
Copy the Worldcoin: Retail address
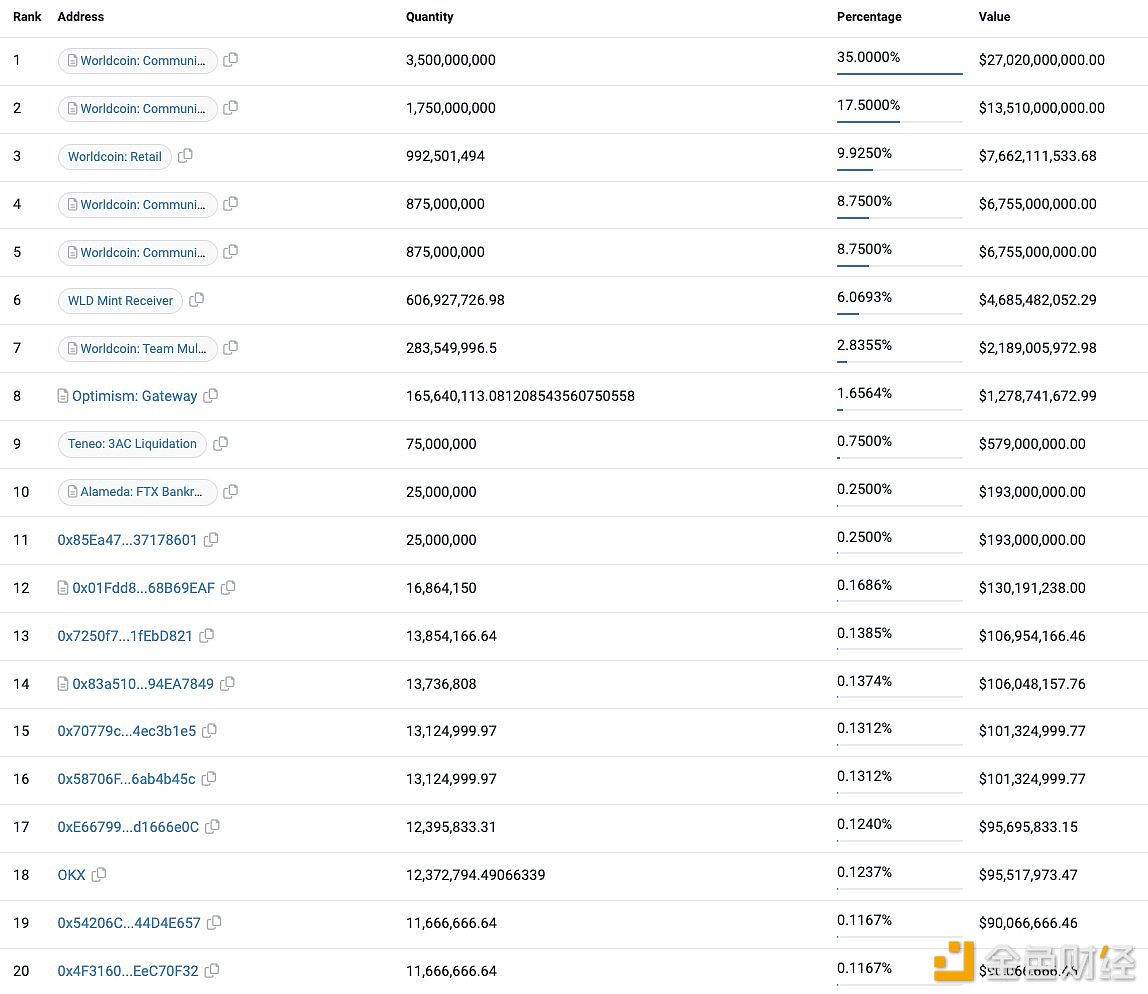coord(185,156)
